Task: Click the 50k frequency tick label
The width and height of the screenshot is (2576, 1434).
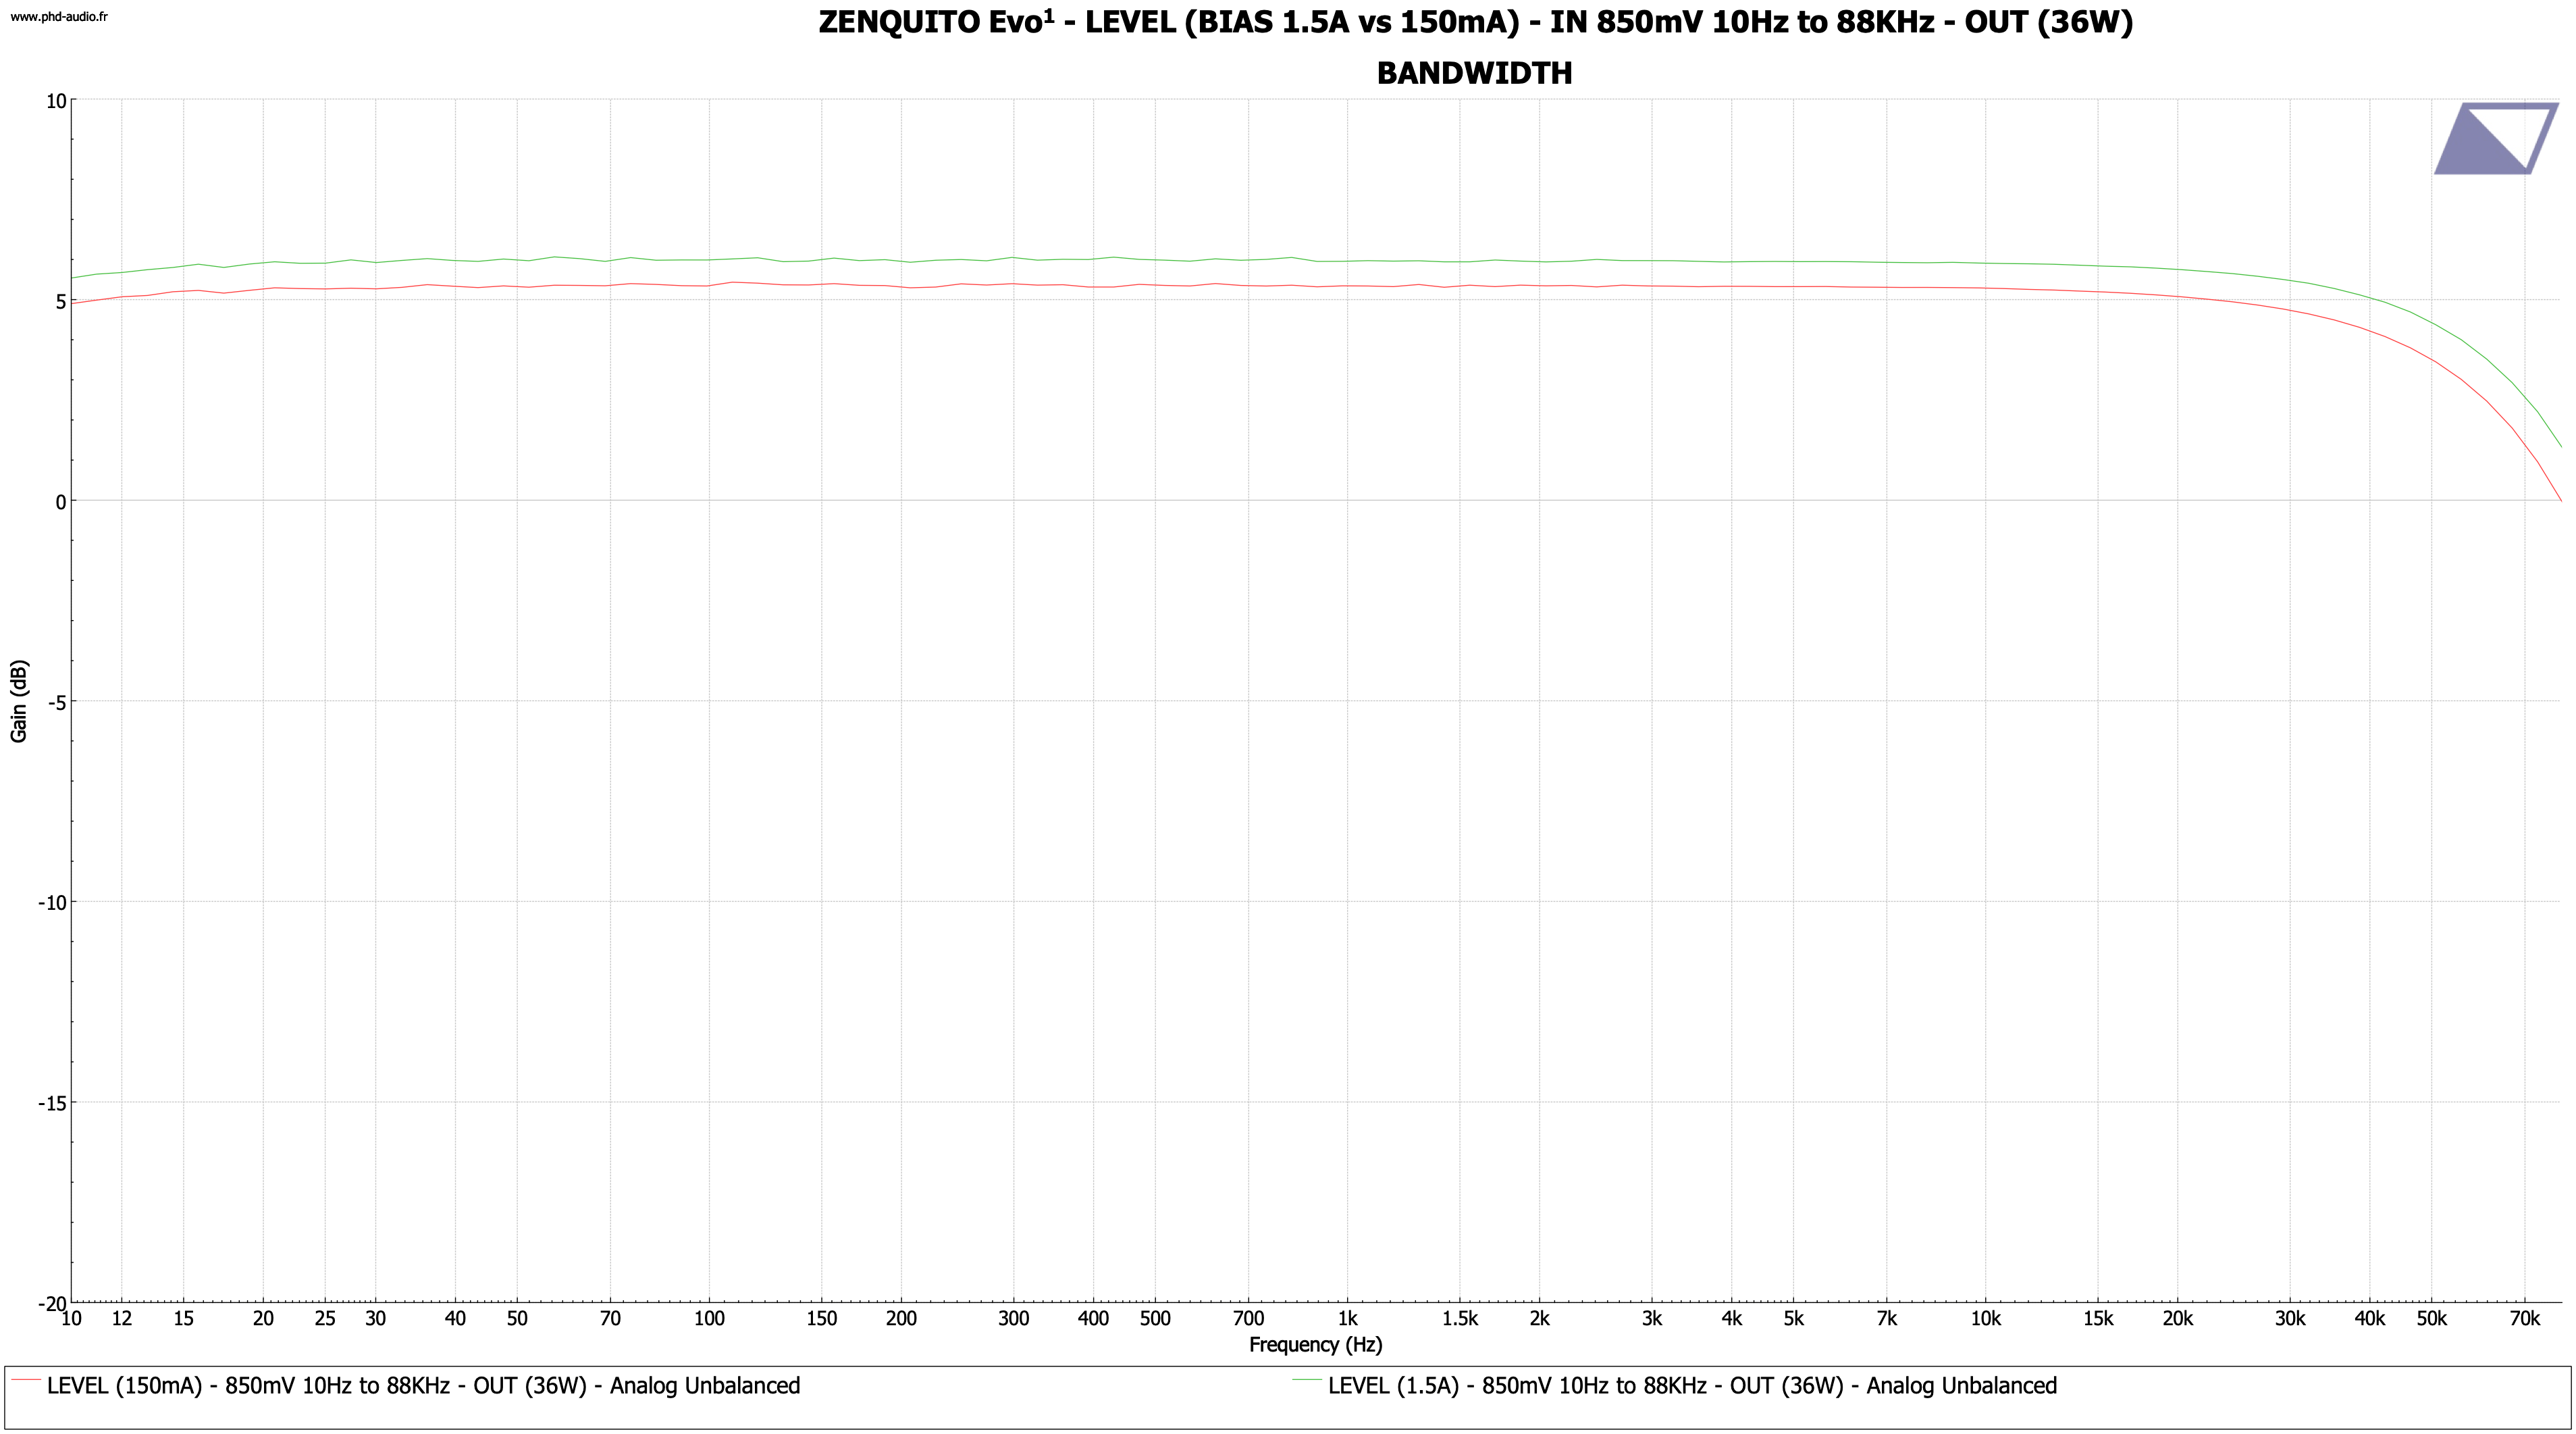Action: point(2431,1319)
